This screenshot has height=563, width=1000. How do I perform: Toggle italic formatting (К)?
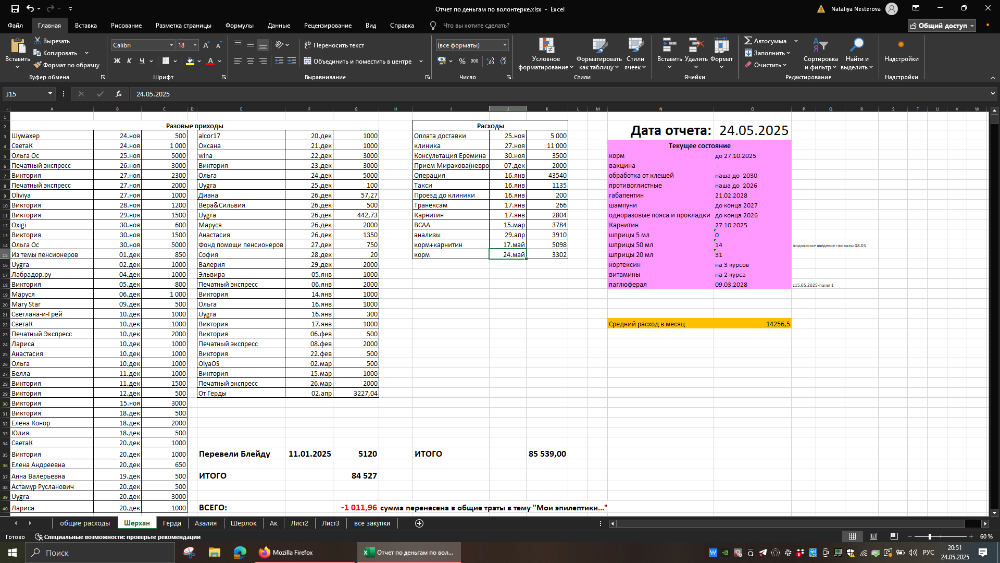(x=130, y=61)
